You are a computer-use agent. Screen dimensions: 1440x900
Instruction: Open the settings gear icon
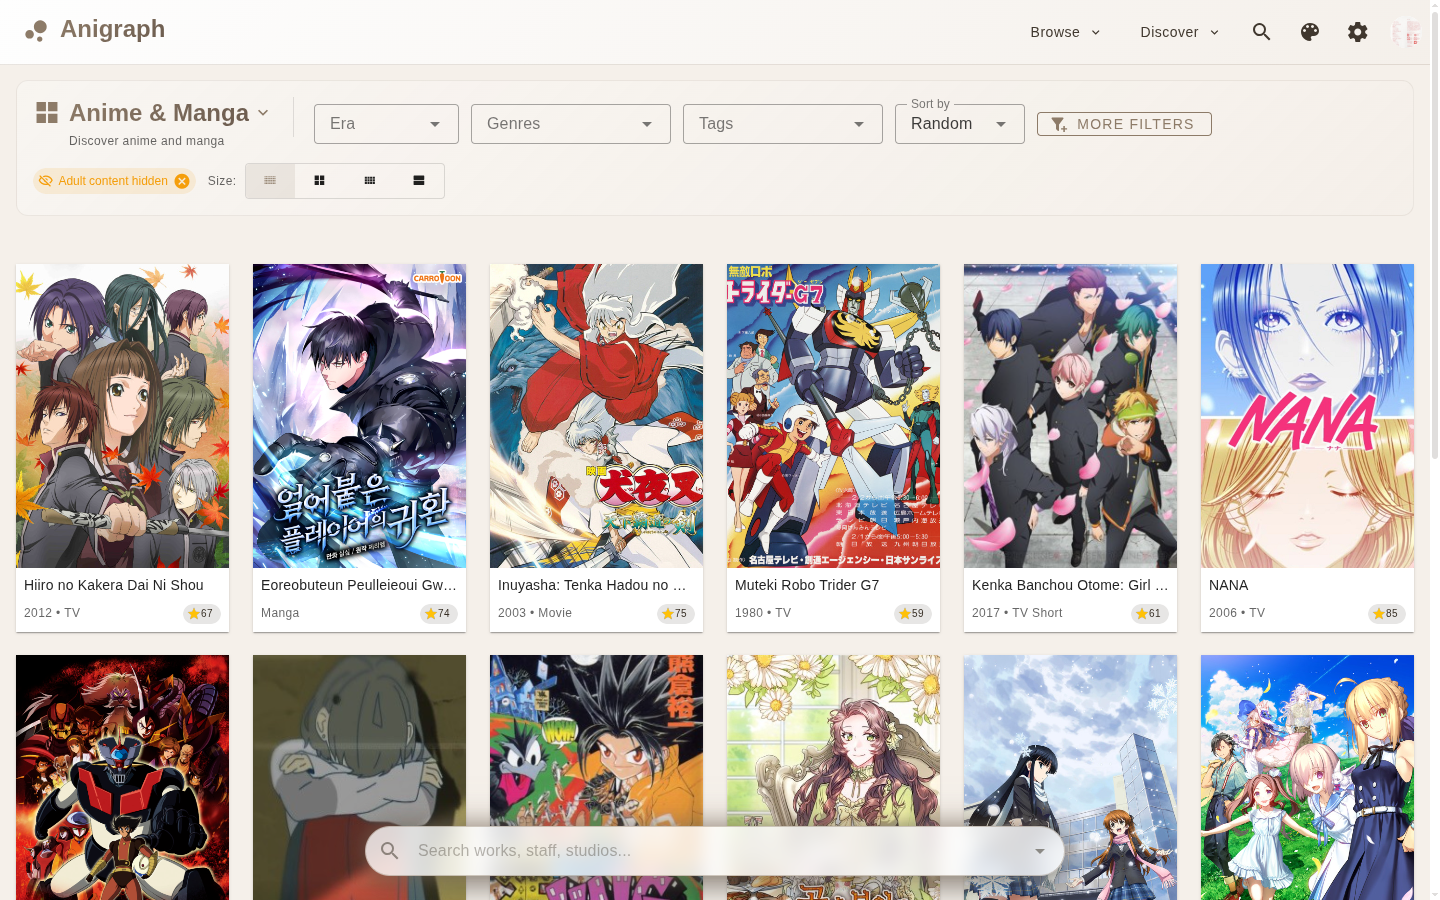tap(1357, 32)
